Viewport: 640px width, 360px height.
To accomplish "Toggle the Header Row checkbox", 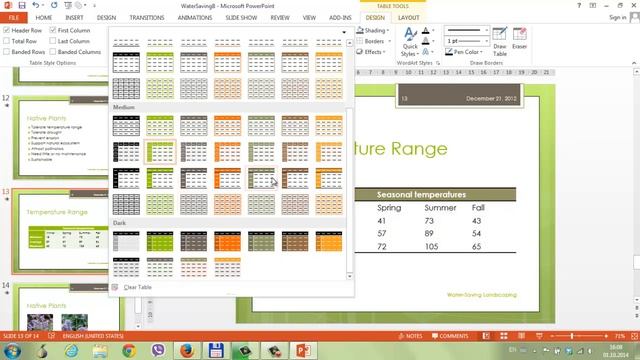I will pos(6,30).
